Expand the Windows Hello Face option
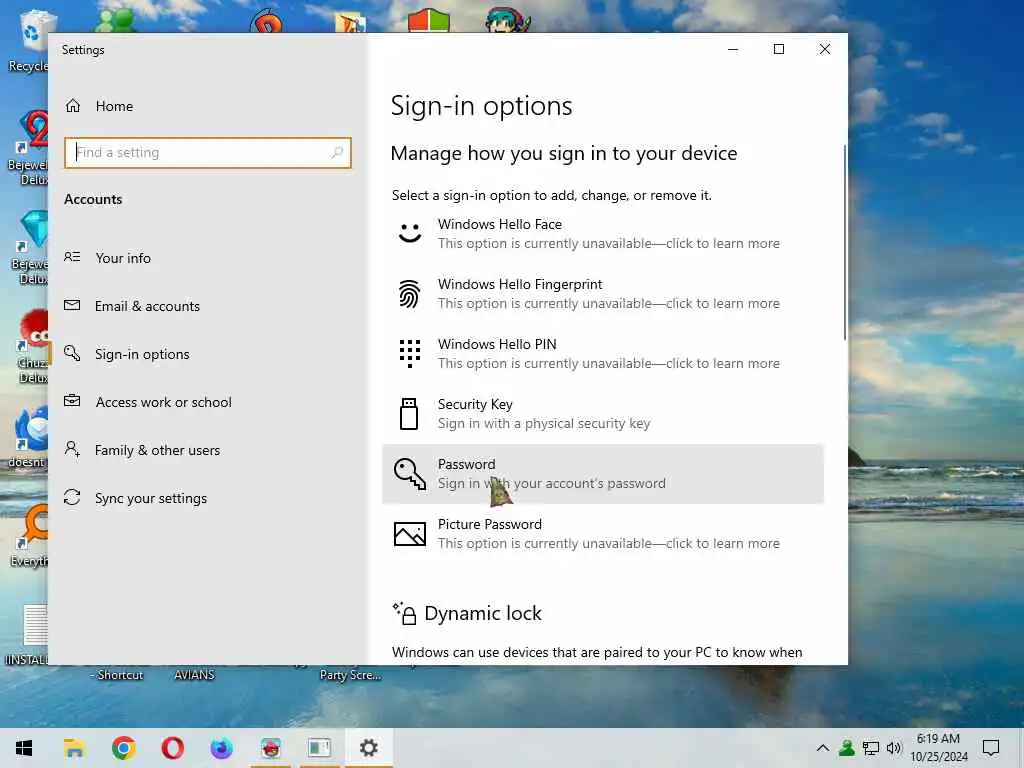 (x=603, y=234)
